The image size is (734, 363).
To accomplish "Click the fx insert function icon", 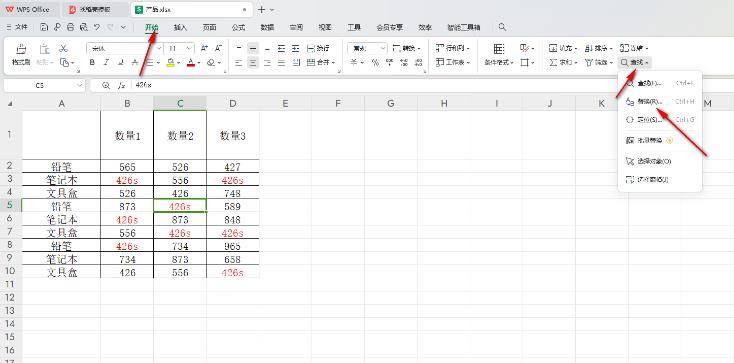I will (x=122, y=86).
